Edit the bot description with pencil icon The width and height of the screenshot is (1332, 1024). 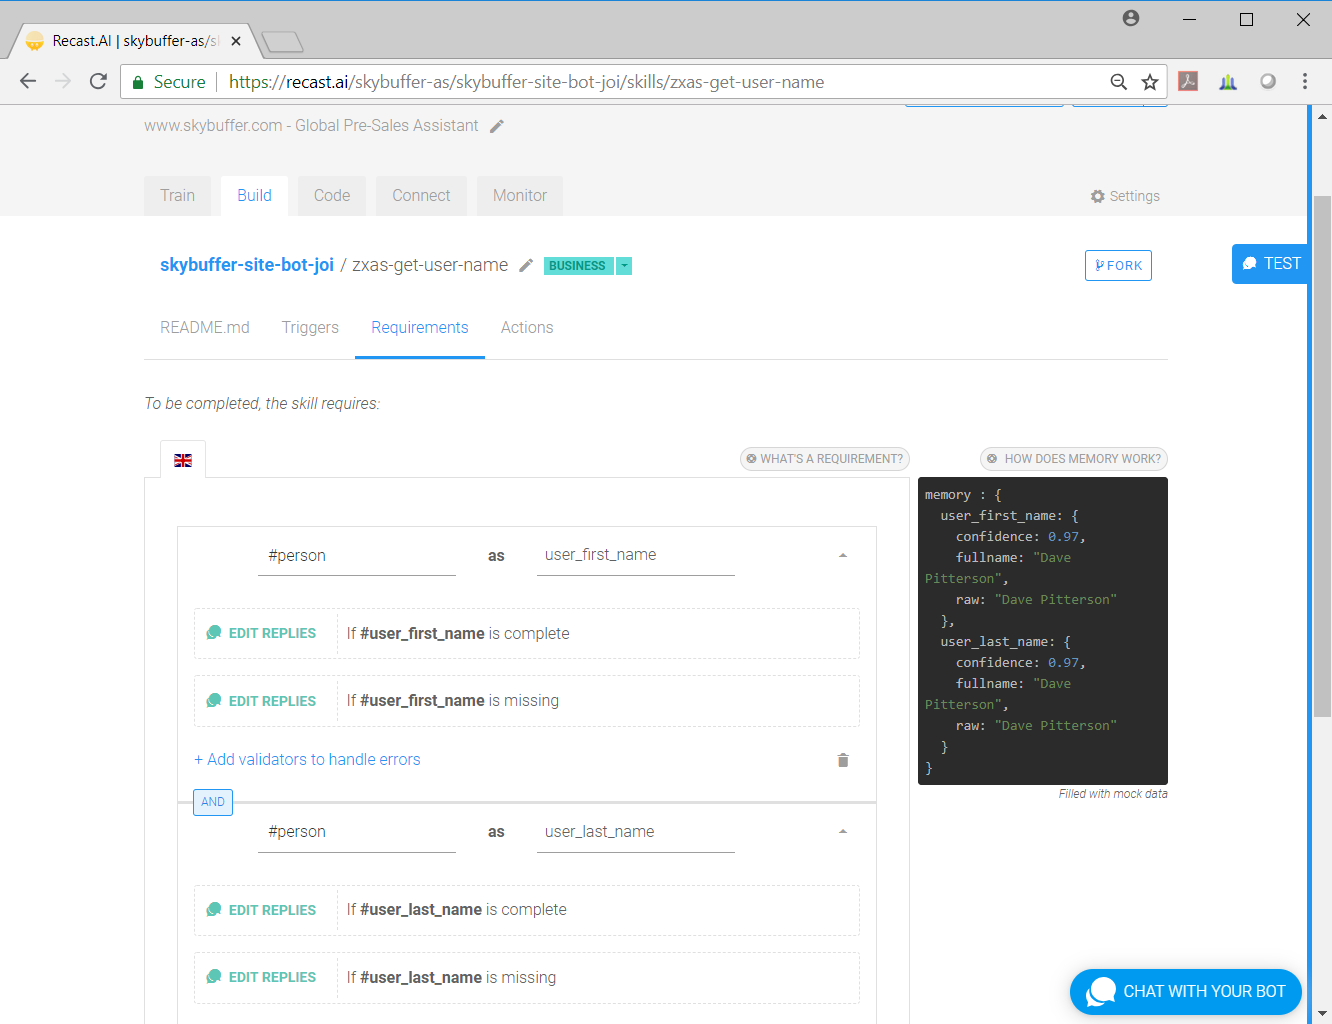click(x=497, y=126)
